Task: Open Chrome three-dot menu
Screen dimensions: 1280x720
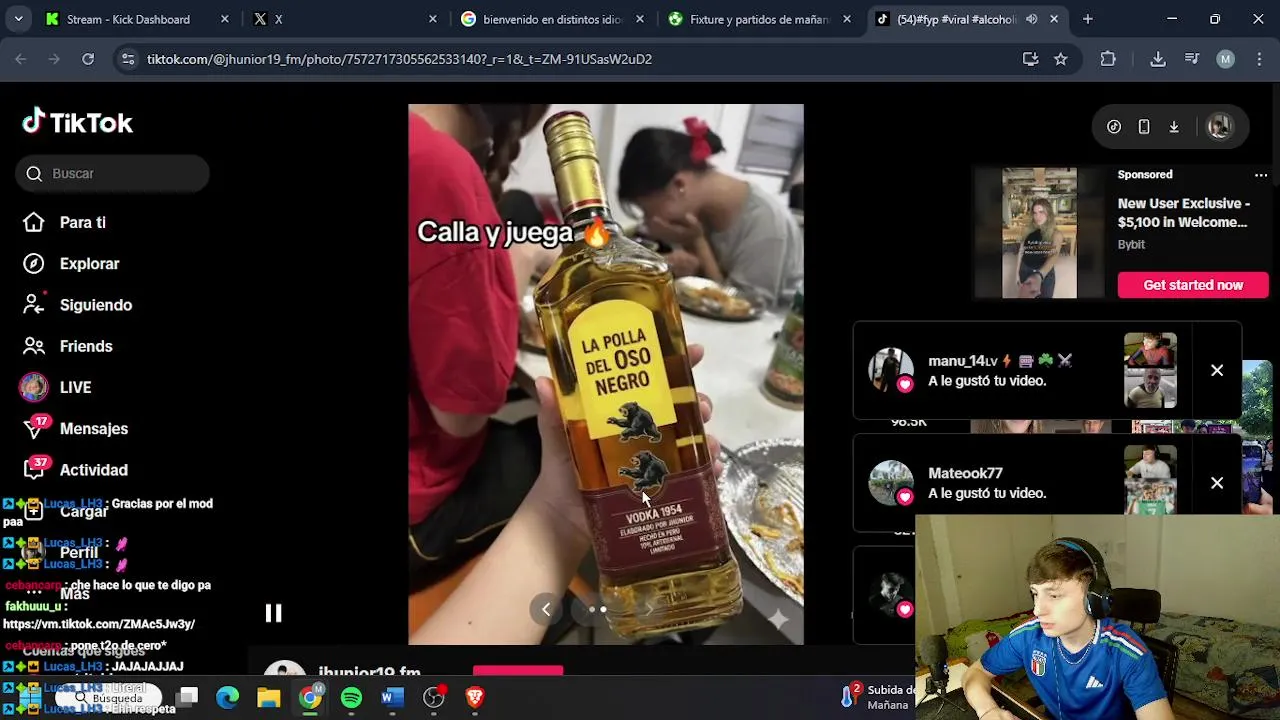Action: tap(1258, 59)
